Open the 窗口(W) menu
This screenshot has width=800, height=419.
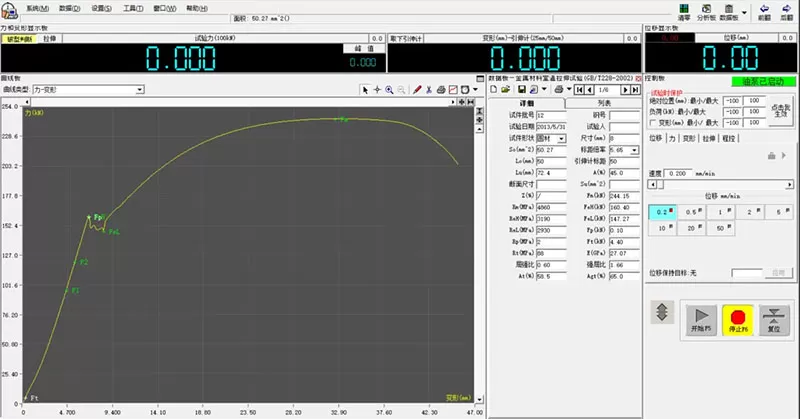(x=165, y=8)
